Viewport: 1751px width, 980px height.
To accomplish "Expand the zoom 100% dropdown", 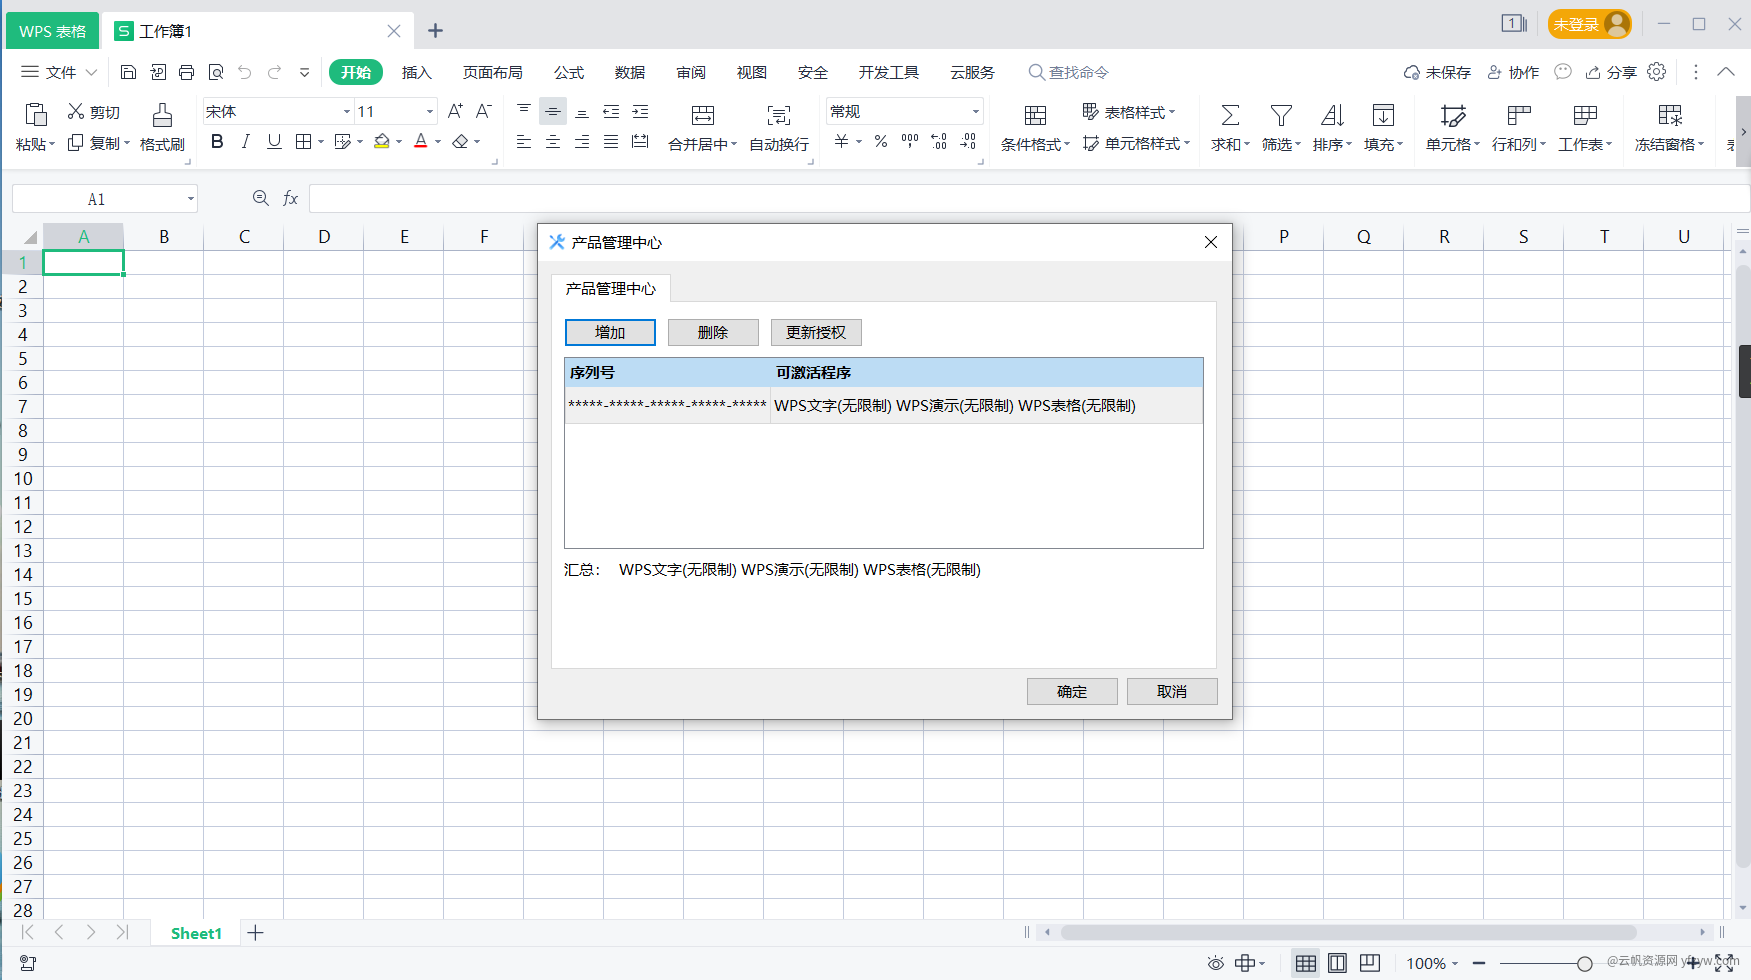I will tap(1455, 963).
